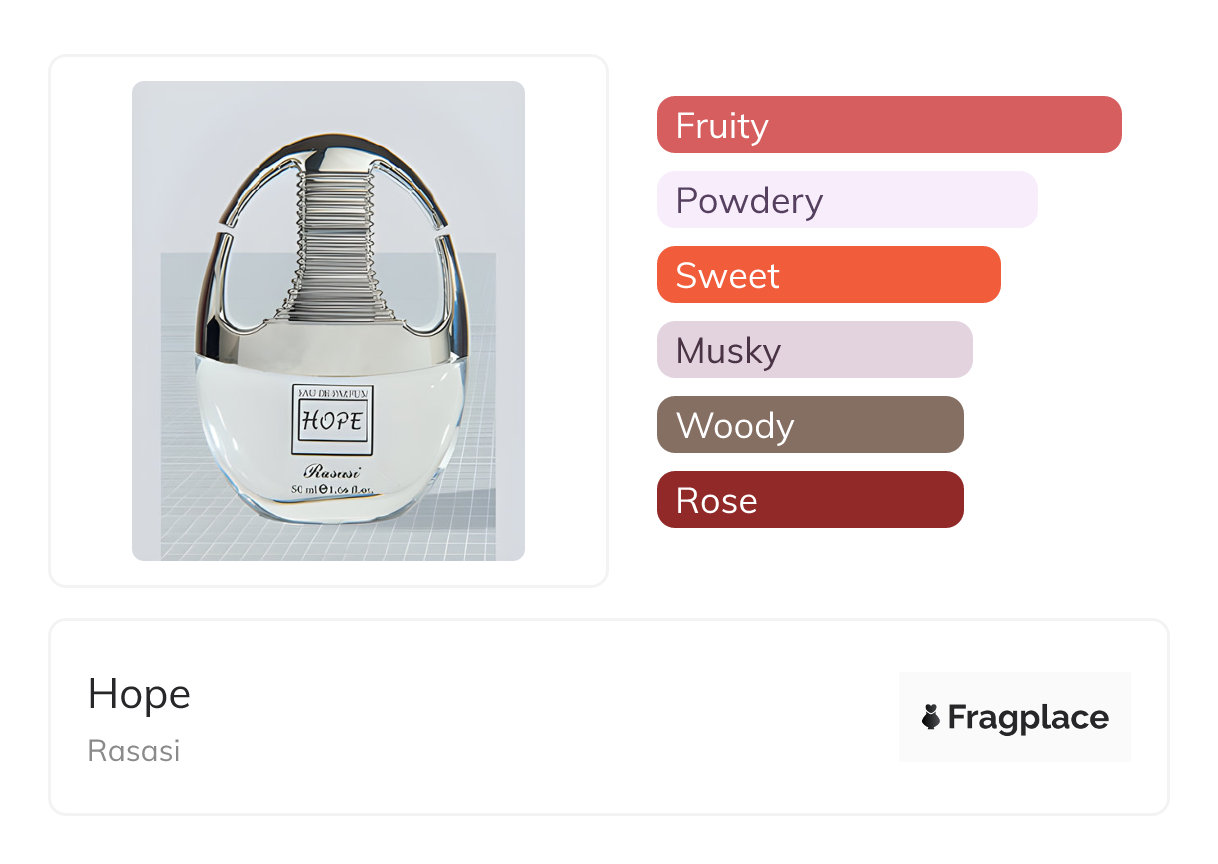This screenshot has height=864, width=1218.
Task: Click the Fragplace brand wordmark
Action: coord(1028,717)
